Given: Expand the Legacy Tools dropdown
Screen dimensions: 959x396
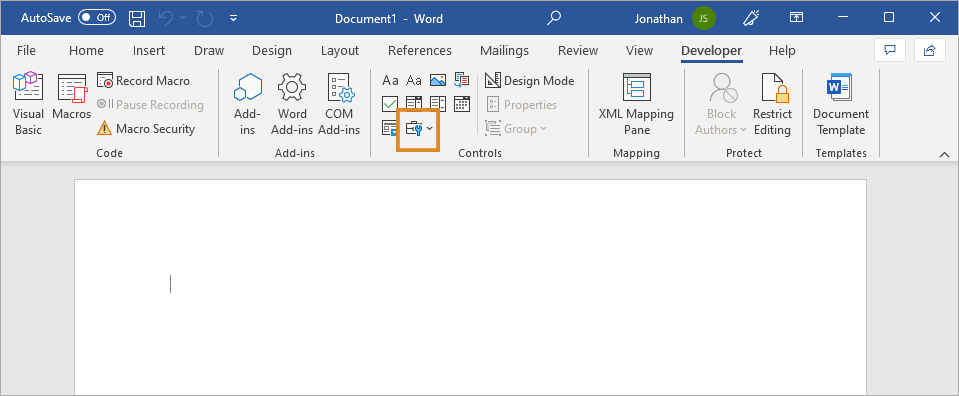Looking at the screenshot, I should point(419,129).
